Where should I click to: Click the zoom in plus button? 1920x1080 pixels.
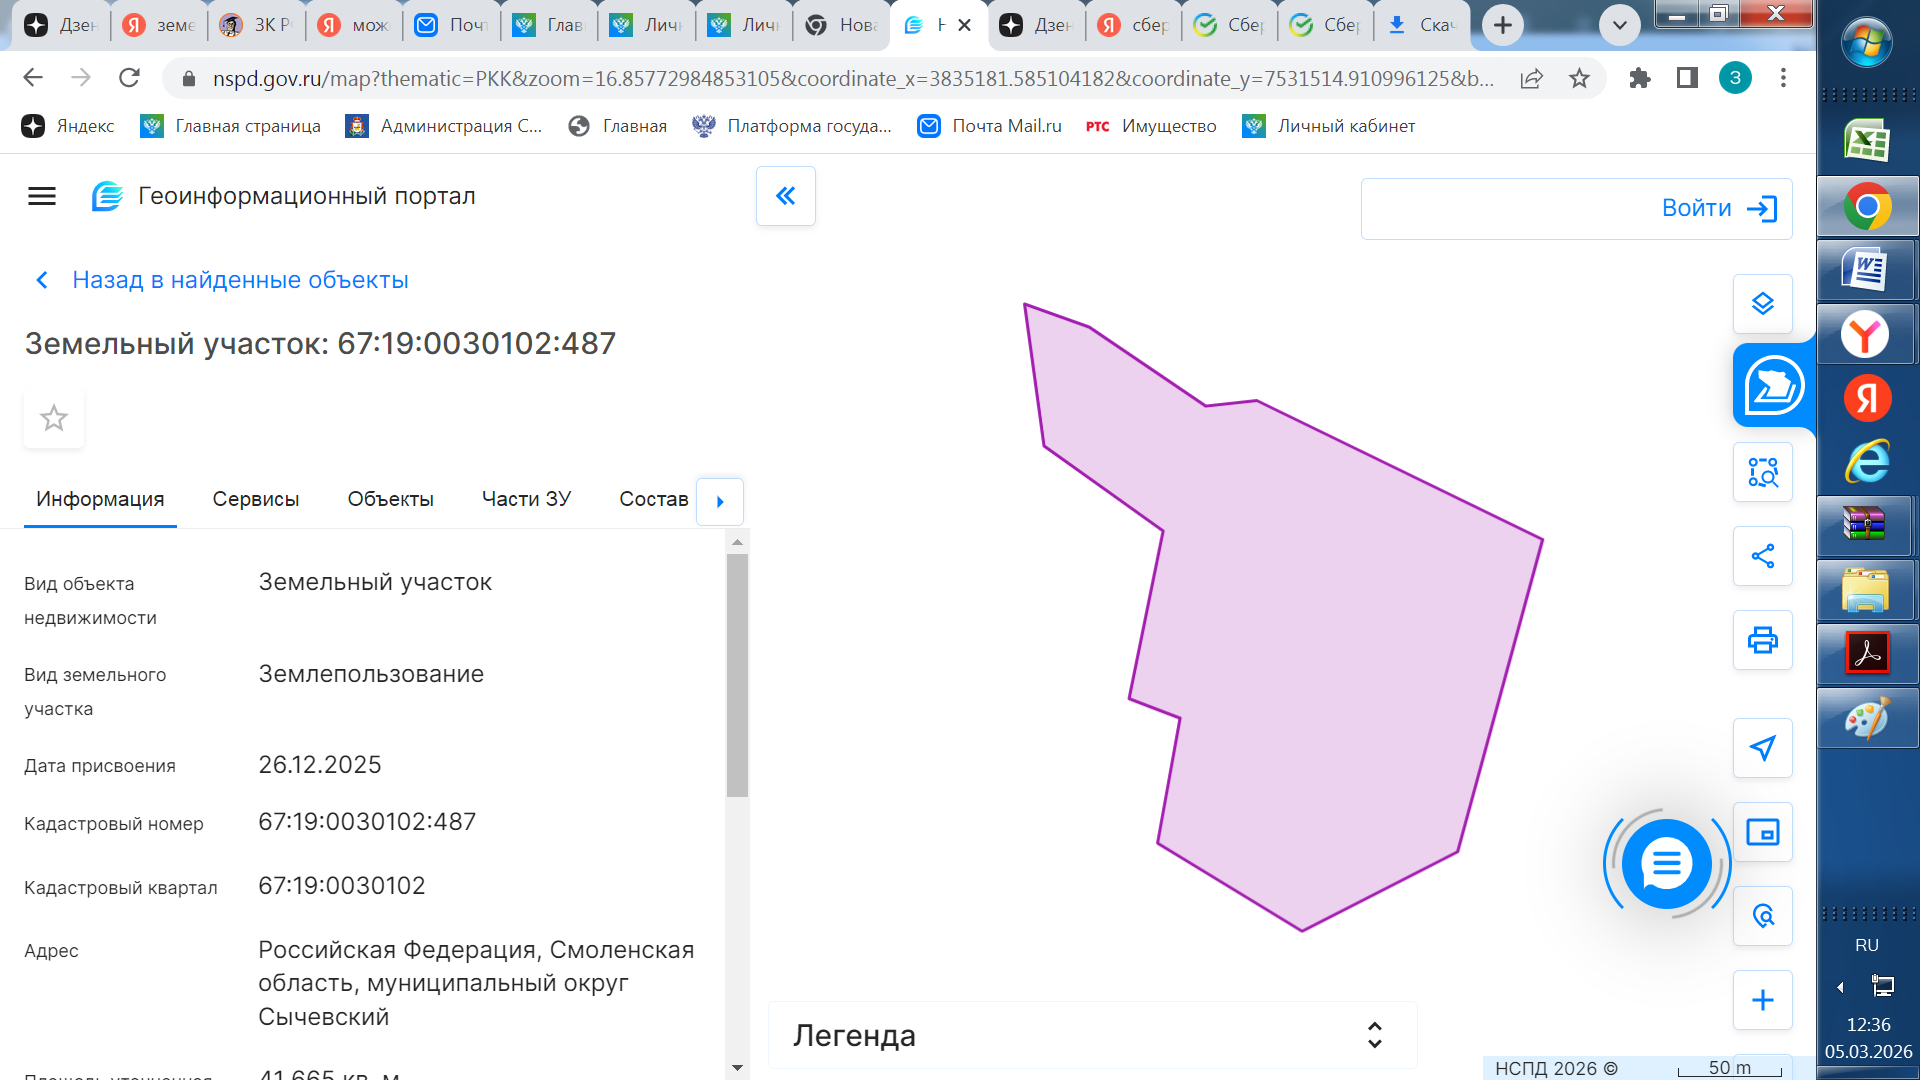click(x=1762, y=1000)
